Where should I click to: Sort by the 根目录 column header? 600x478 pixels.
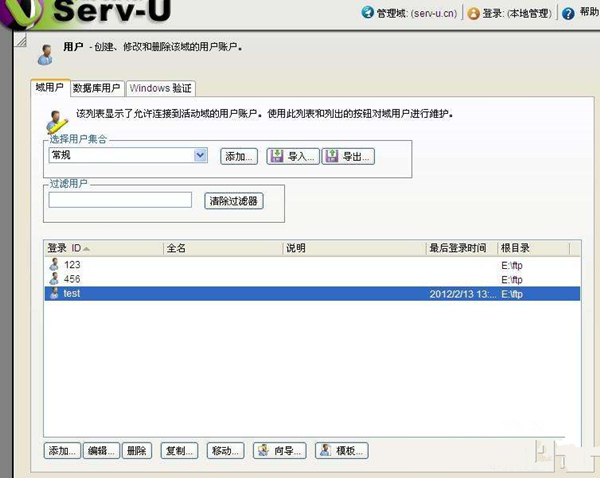click(x=533, y=248)
